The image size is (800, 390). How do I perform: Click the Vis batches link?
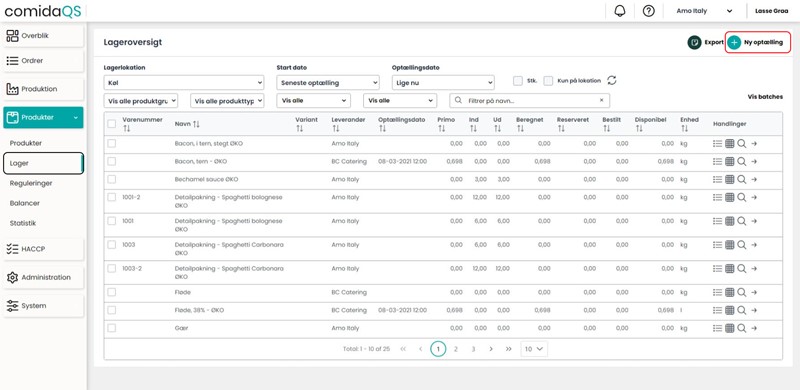click(765, 96)
